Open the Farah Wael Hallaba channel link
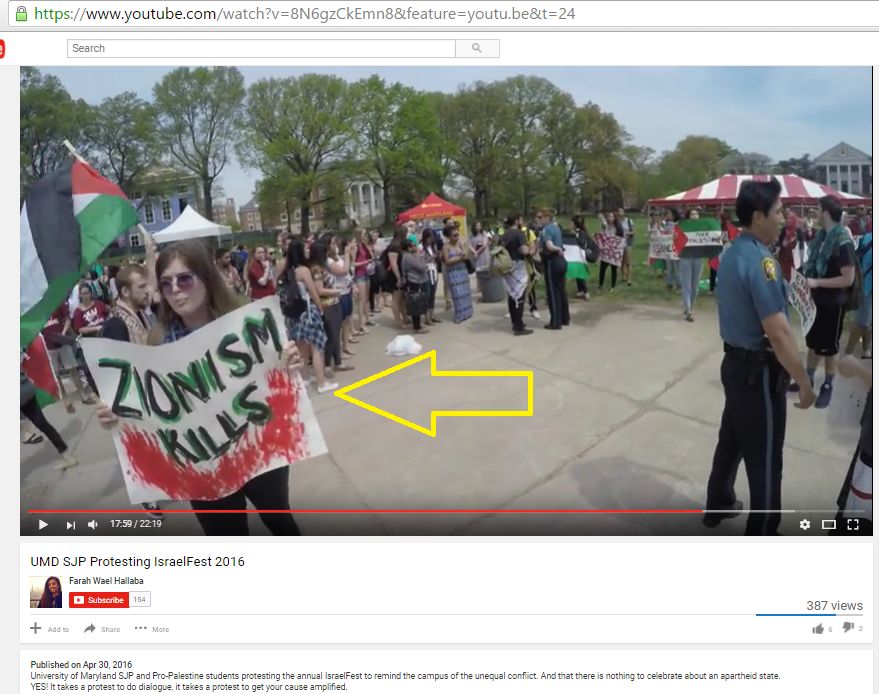The width and height of the screenshot is (879, 694). coord(108,581)
